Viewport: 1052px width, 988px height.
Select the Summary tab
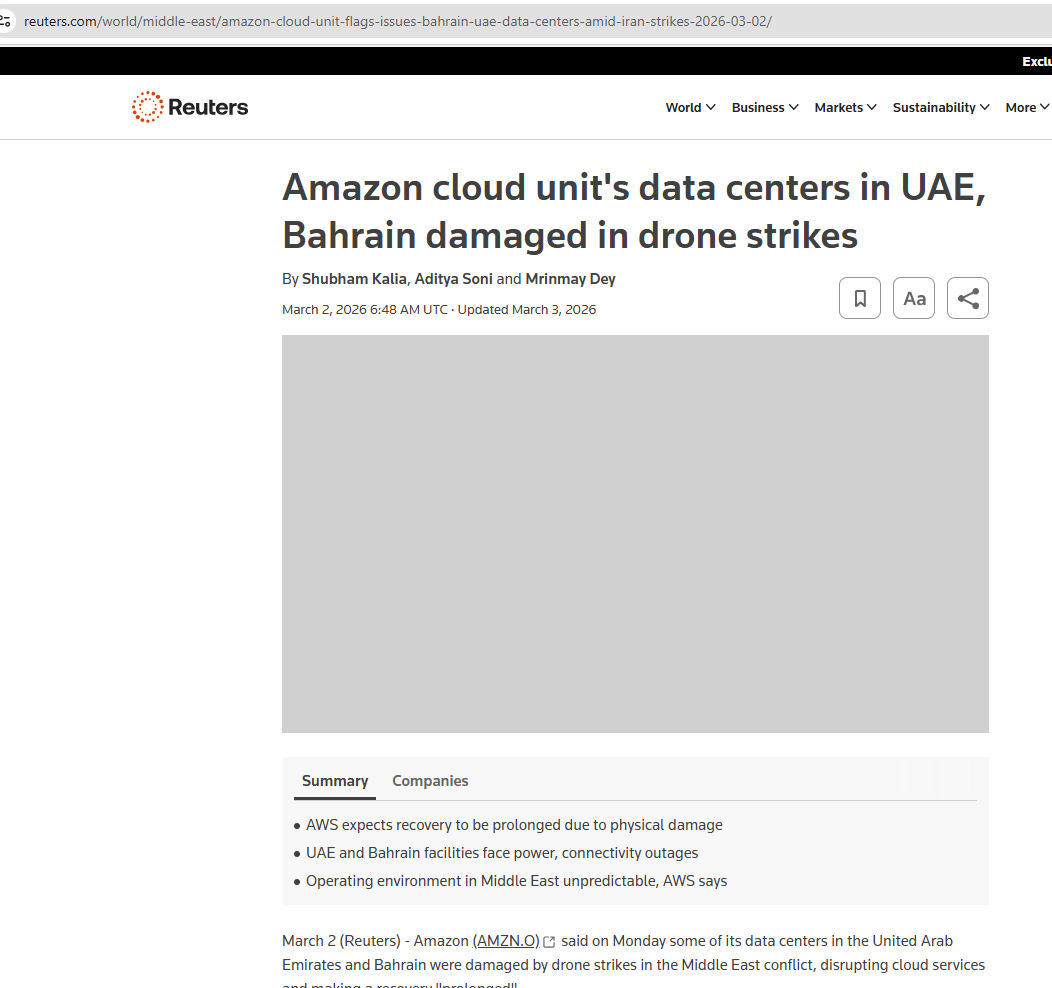[335, 781]
